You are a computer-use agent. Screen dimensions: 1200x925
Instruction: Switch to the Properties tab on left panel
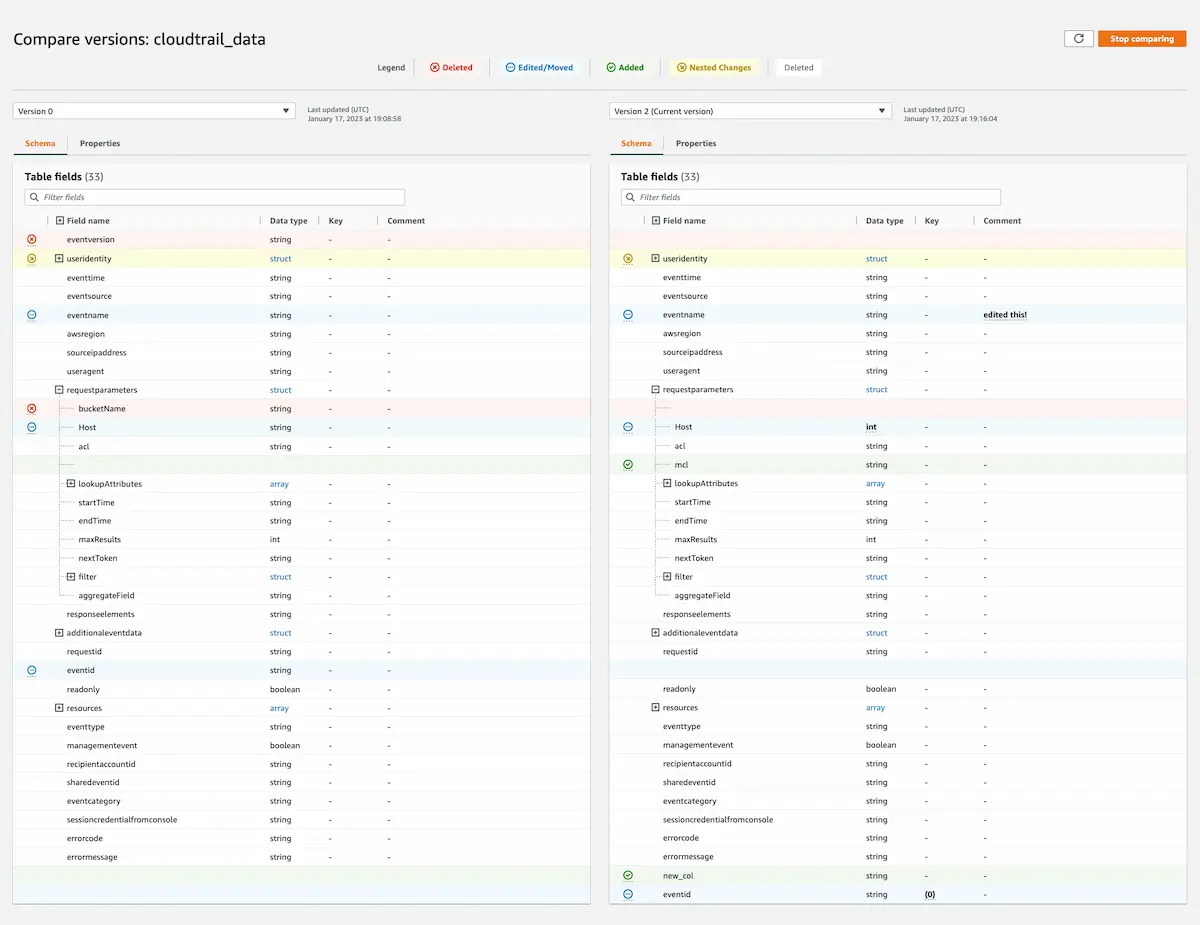[x=99, y=143]
